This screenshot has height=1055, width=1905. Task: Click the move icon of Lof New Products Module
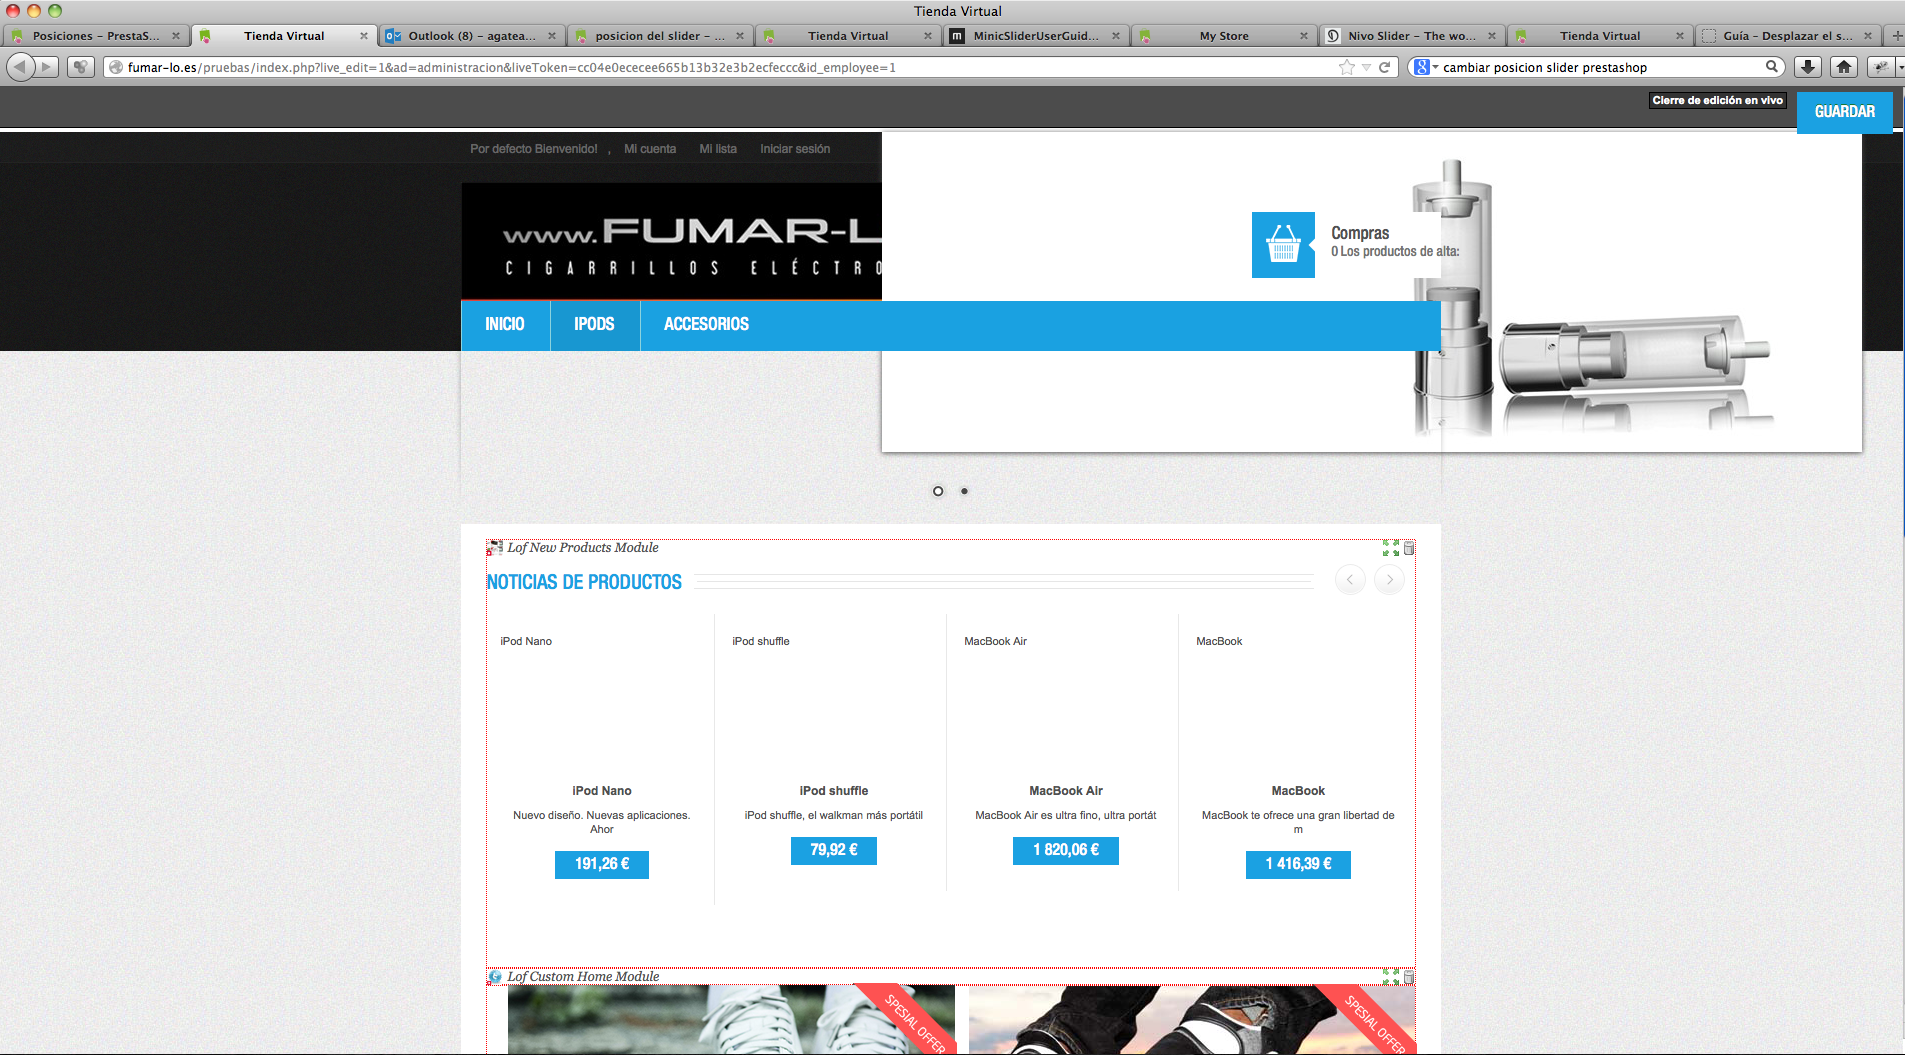(1391, 548)
